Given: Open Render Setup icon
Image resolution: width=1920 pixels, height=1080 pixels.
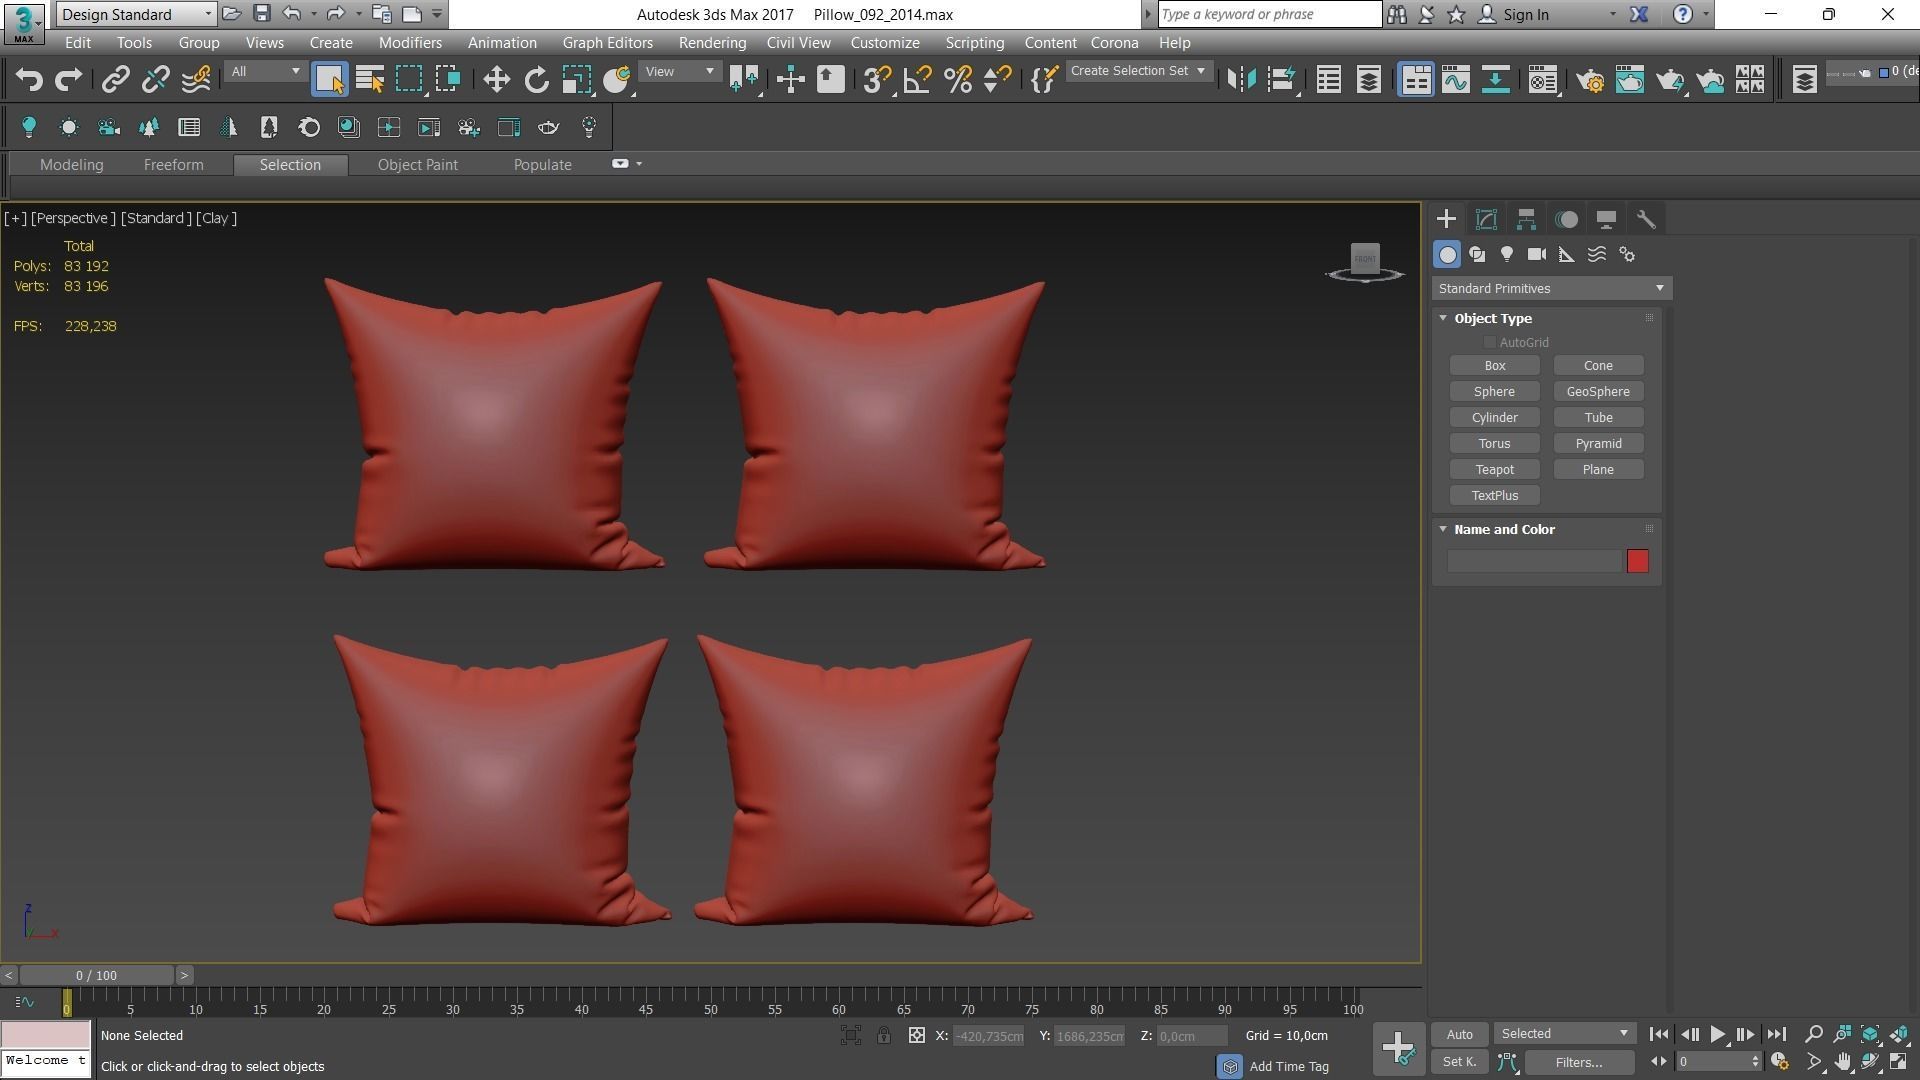Looking at the screenshot, I should [x=1590, y=80].
